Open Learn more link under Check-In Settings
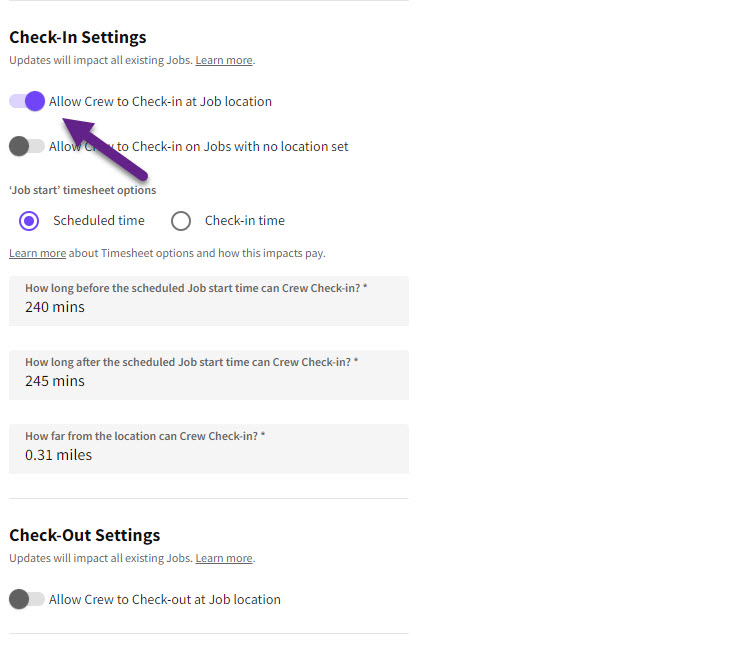Screen dimensions: 739x645 point(224,61)
